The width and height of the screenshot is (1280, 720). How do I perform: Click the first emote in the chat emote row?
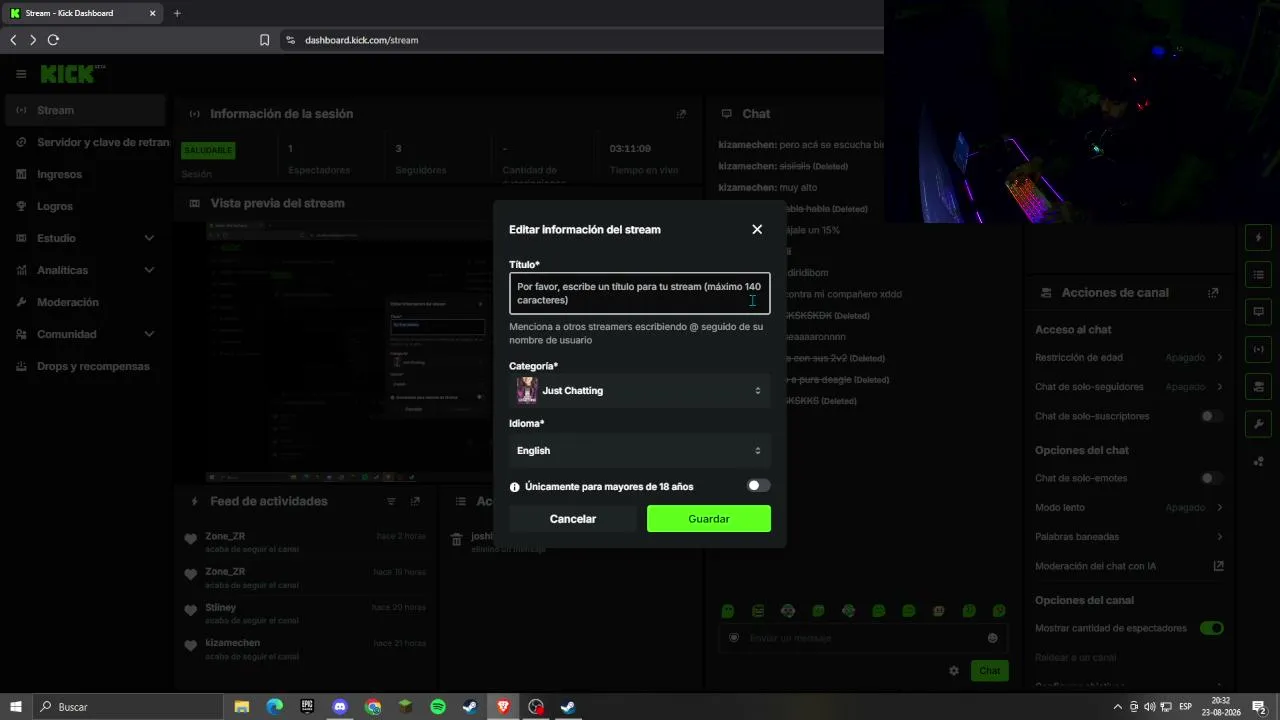click(728, 610)
